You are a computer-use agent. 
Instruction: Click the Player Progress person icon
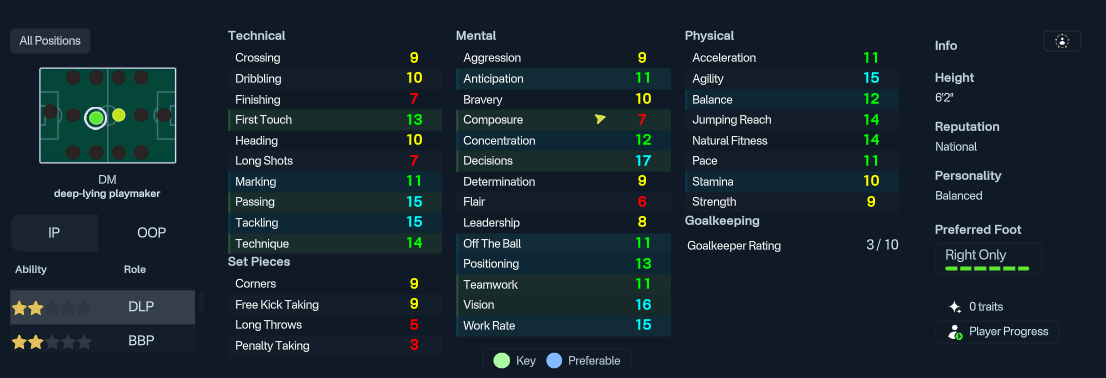tap(955, 332)
